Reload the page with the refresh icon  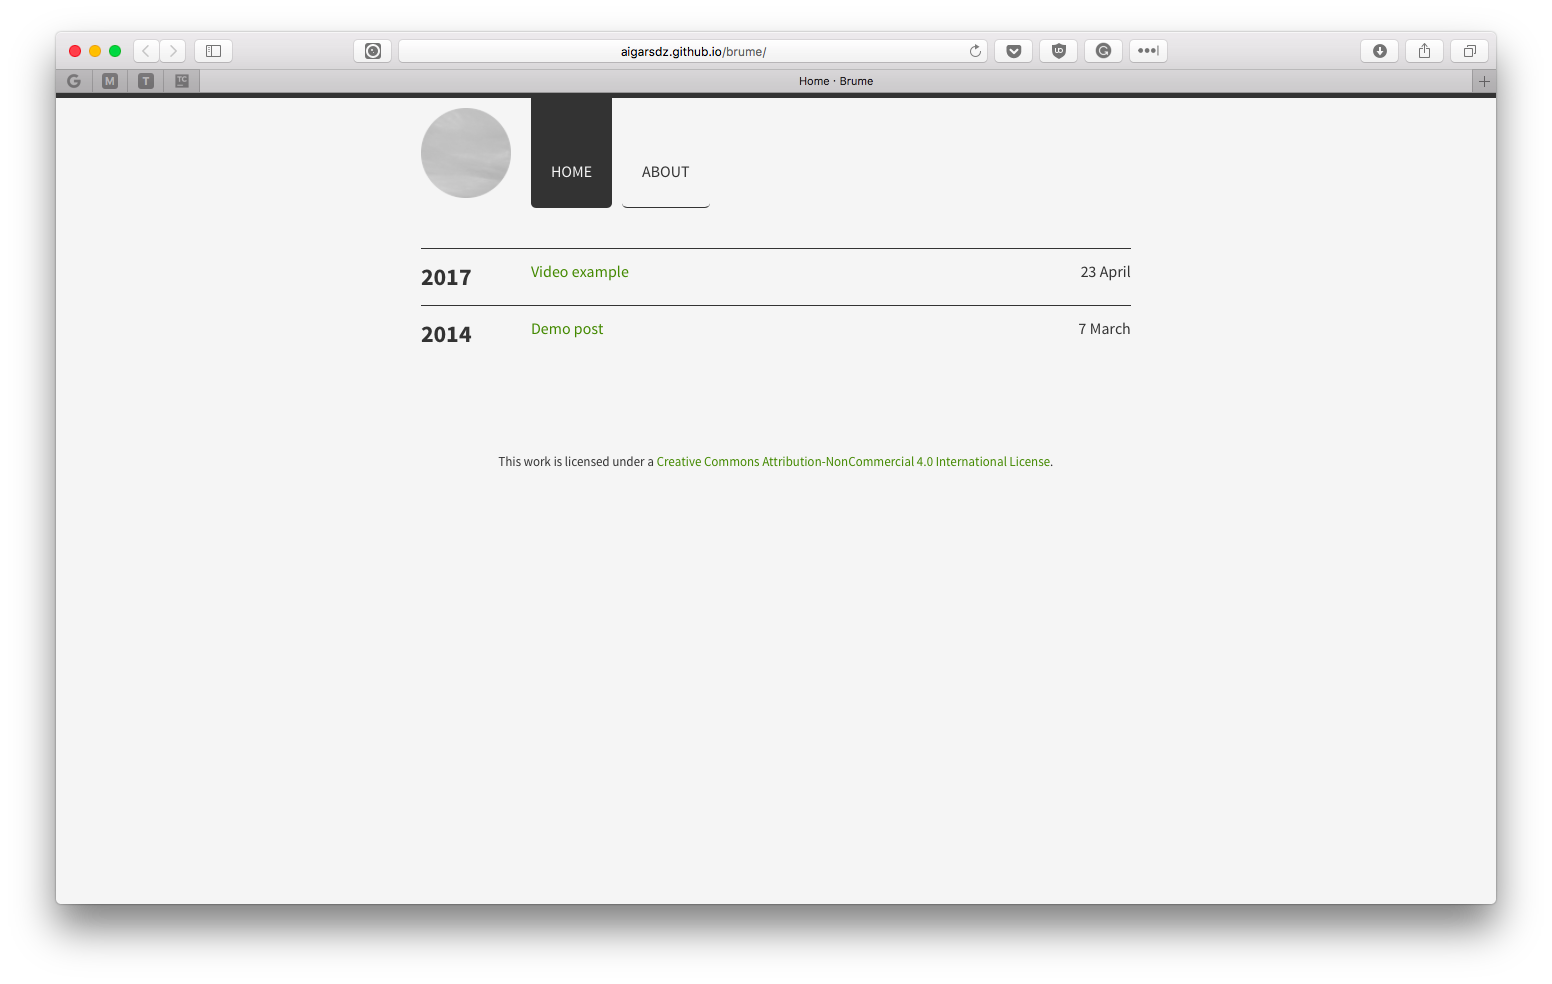[x=975, y=51]
